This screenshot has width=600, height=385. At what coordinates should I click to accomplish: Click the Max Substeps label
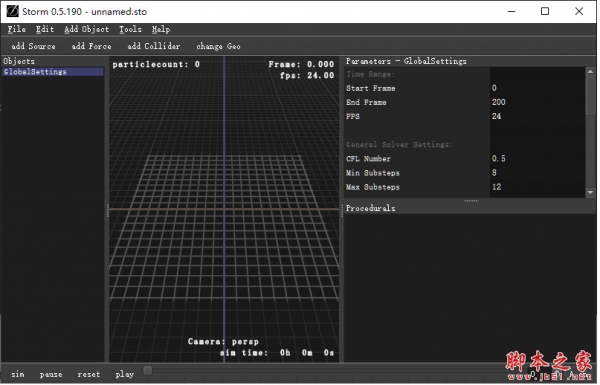(373, 187)
